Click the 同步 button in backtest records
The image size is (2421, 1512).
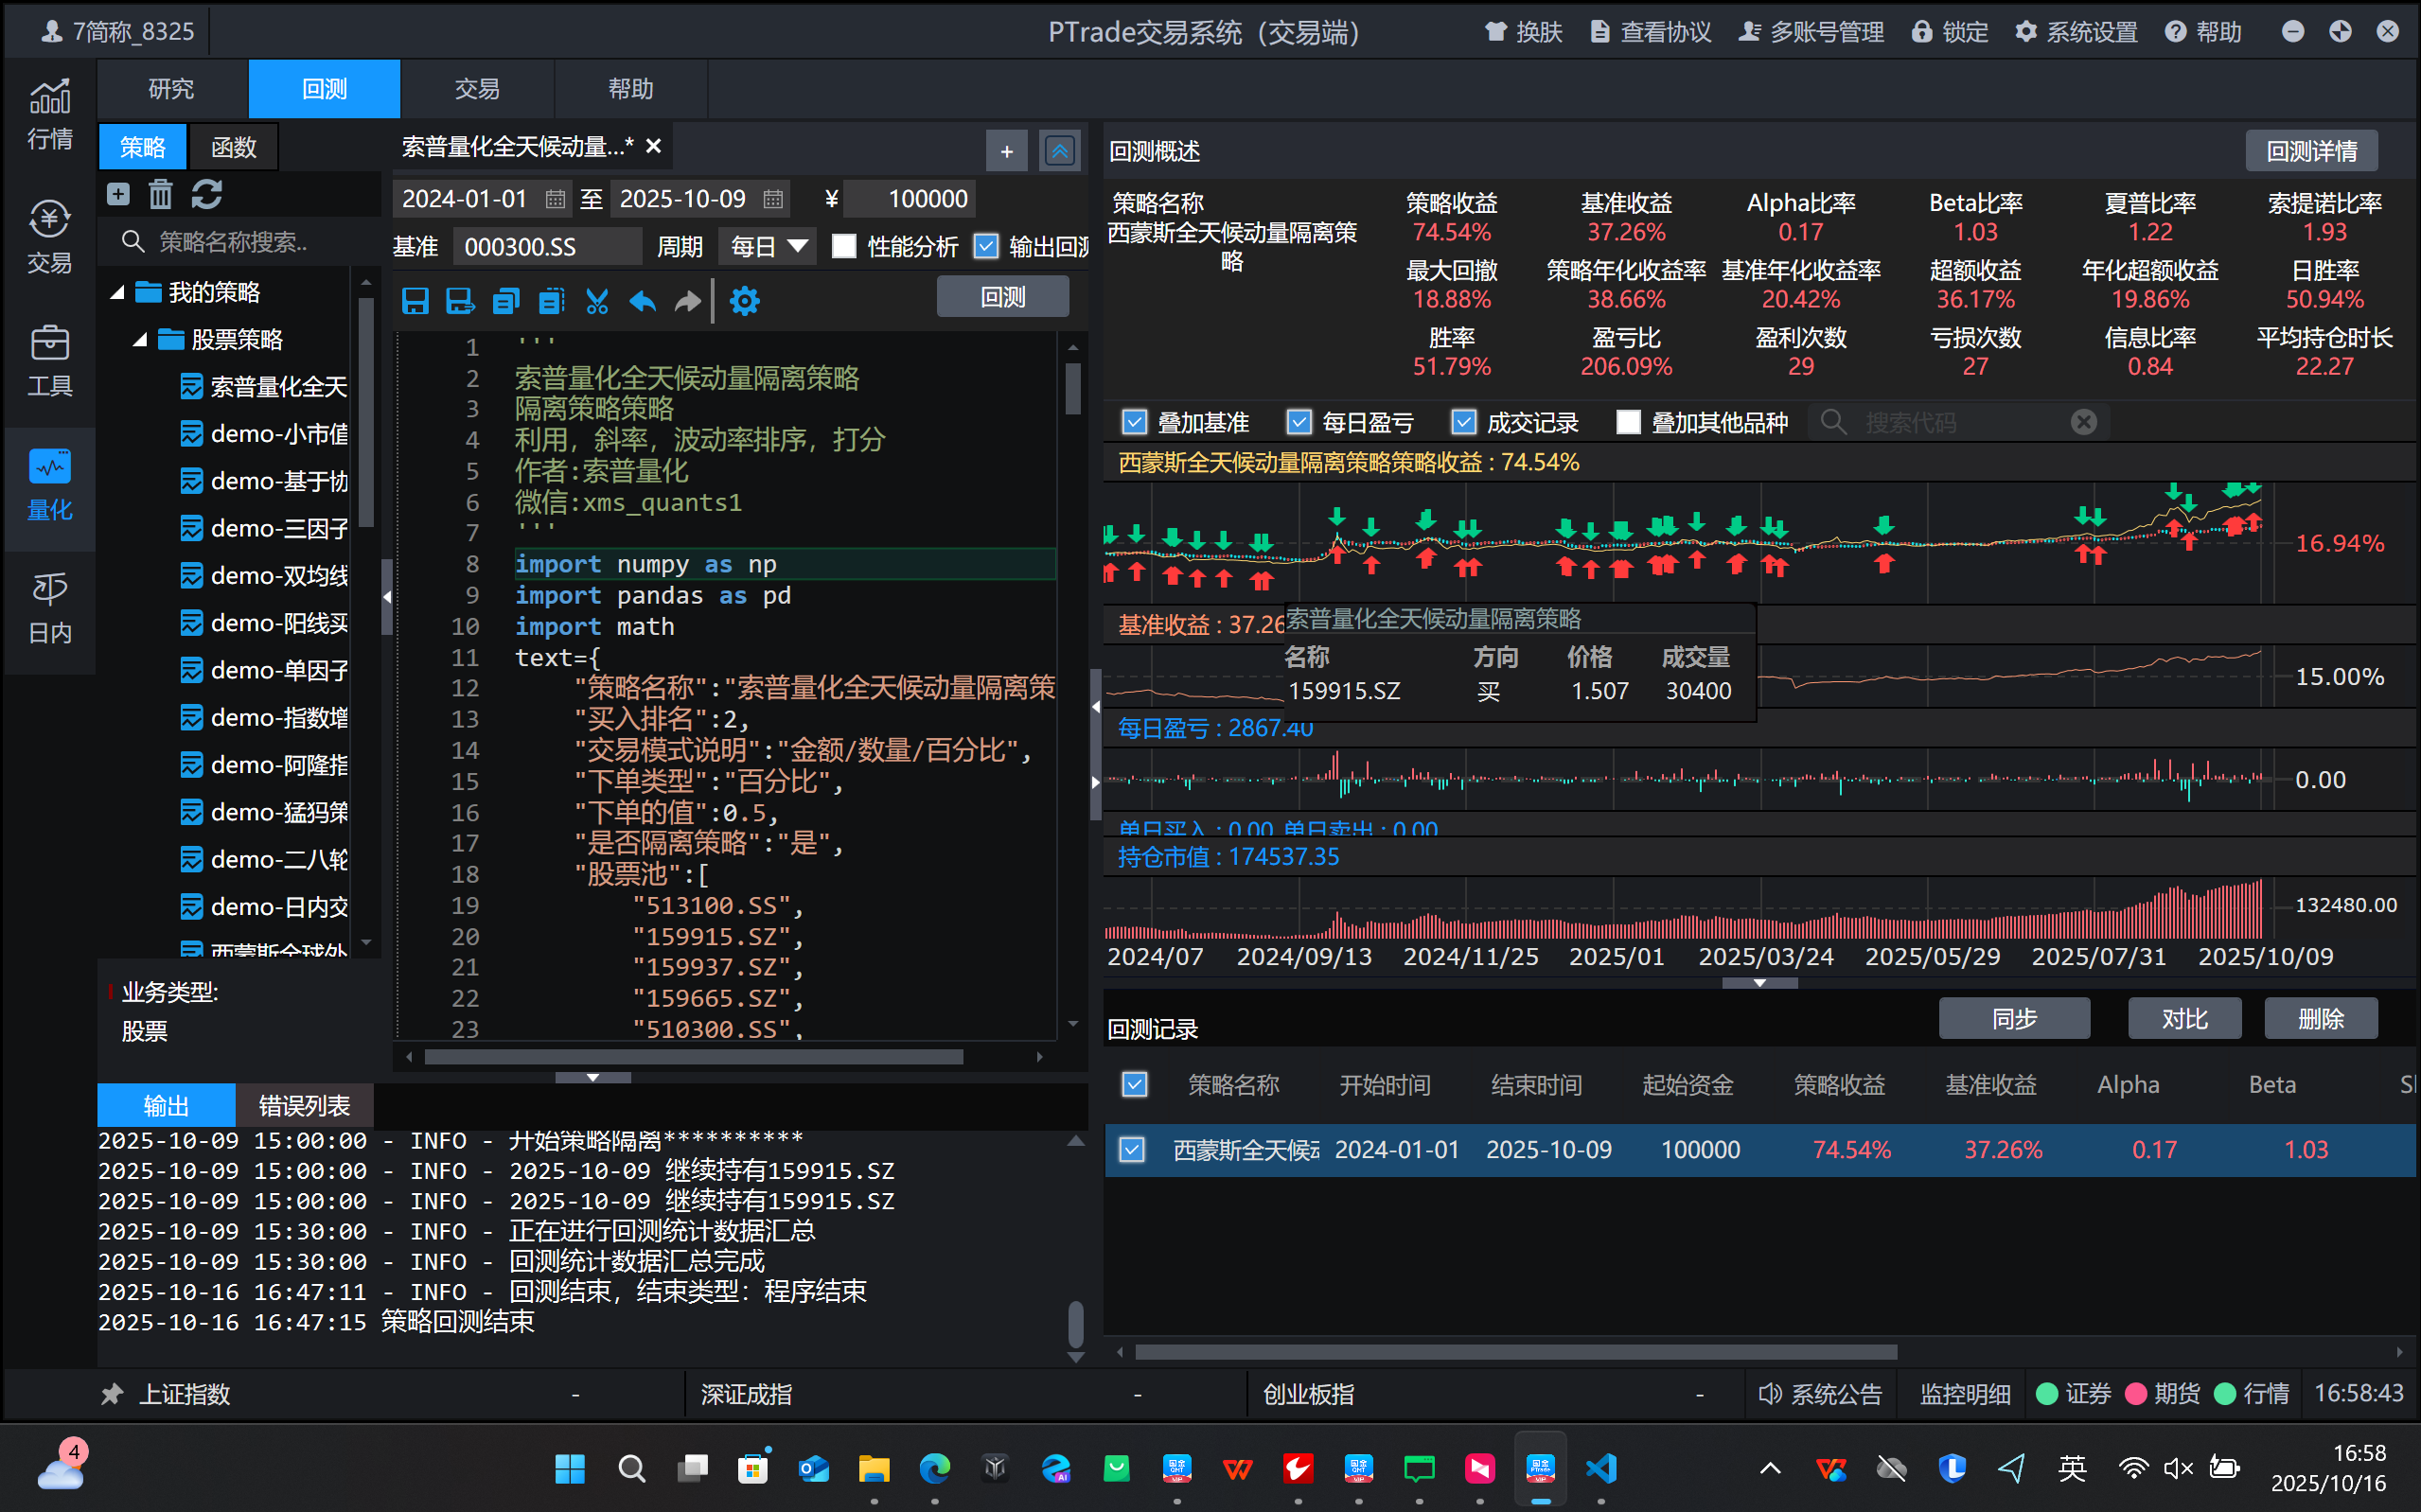click(x=2013, y=1019)
